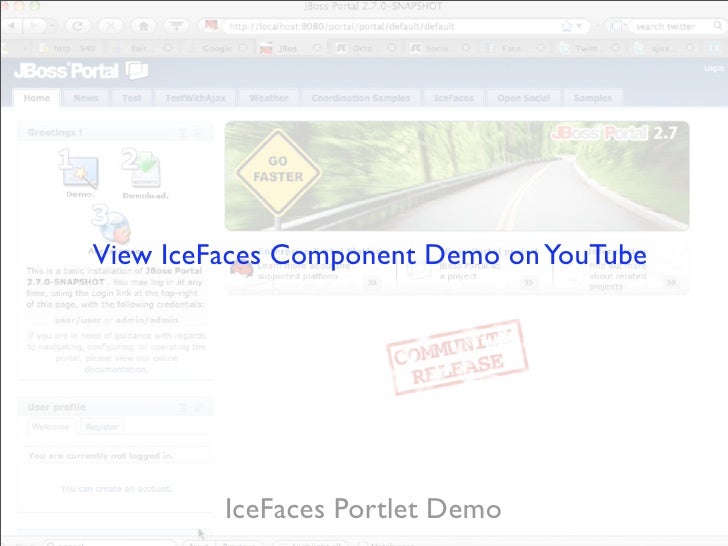The width and height of the screenshot is (728, 546).
Task: Switch to the 'Octo...' browser tab
Action: [362, 48]
